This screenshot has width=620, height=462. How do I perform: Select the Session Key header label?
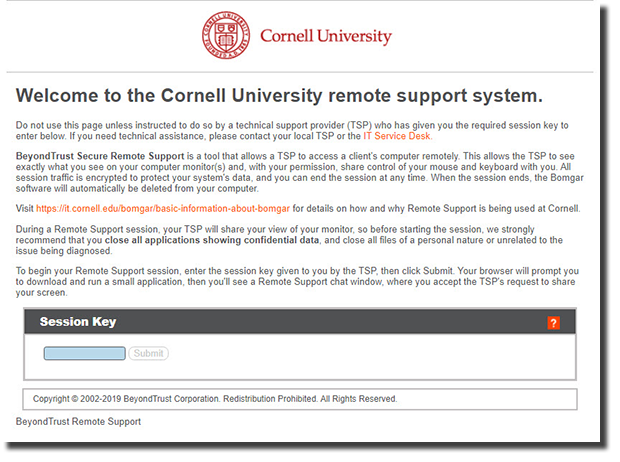coord(78,322)
